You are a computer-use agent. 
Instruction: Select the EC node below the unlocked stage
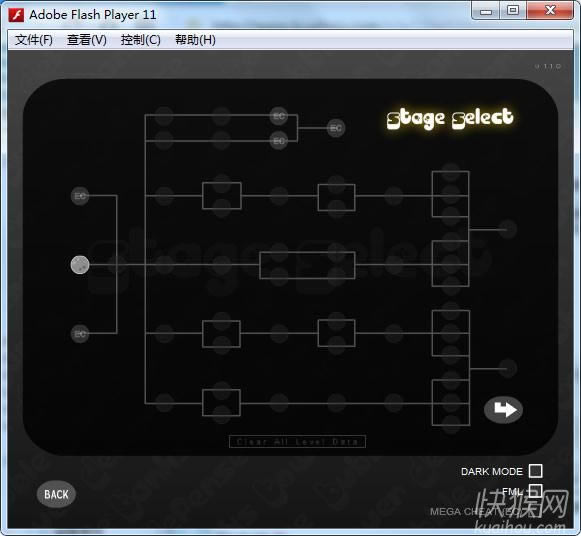pos(80,334)
